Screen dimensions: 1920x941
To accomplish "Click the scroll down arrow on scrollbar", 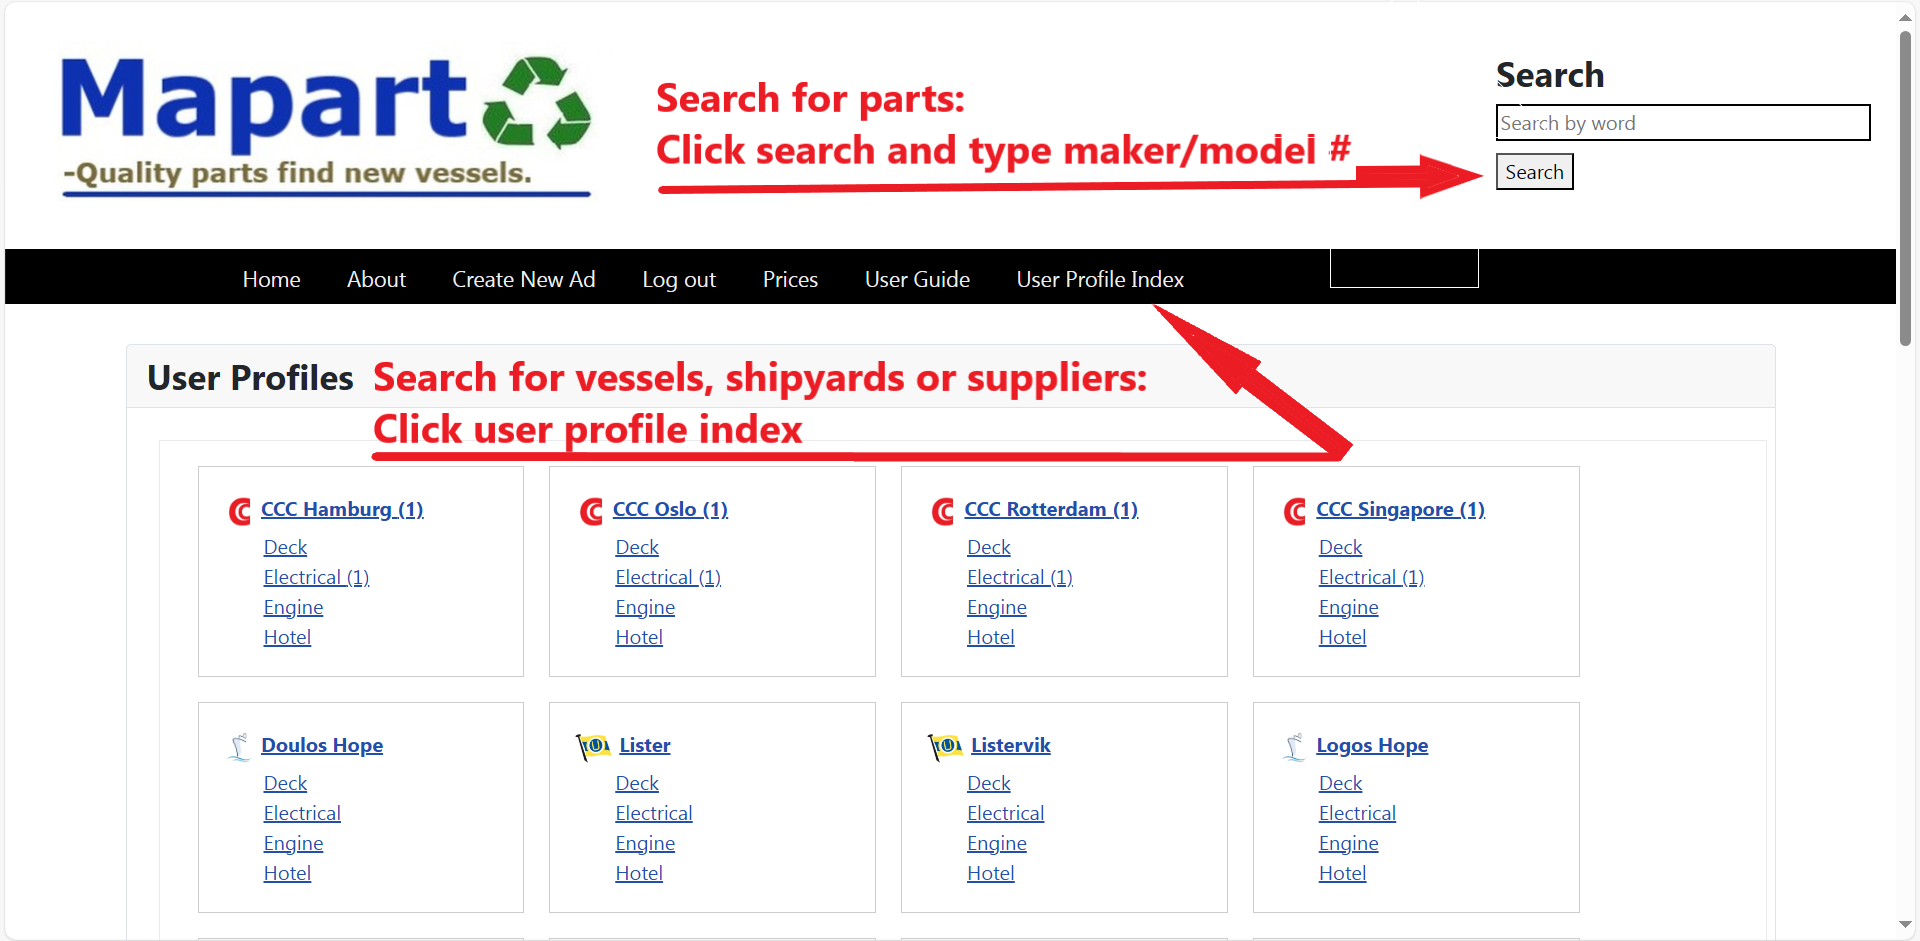I will tap(1906, 925).
